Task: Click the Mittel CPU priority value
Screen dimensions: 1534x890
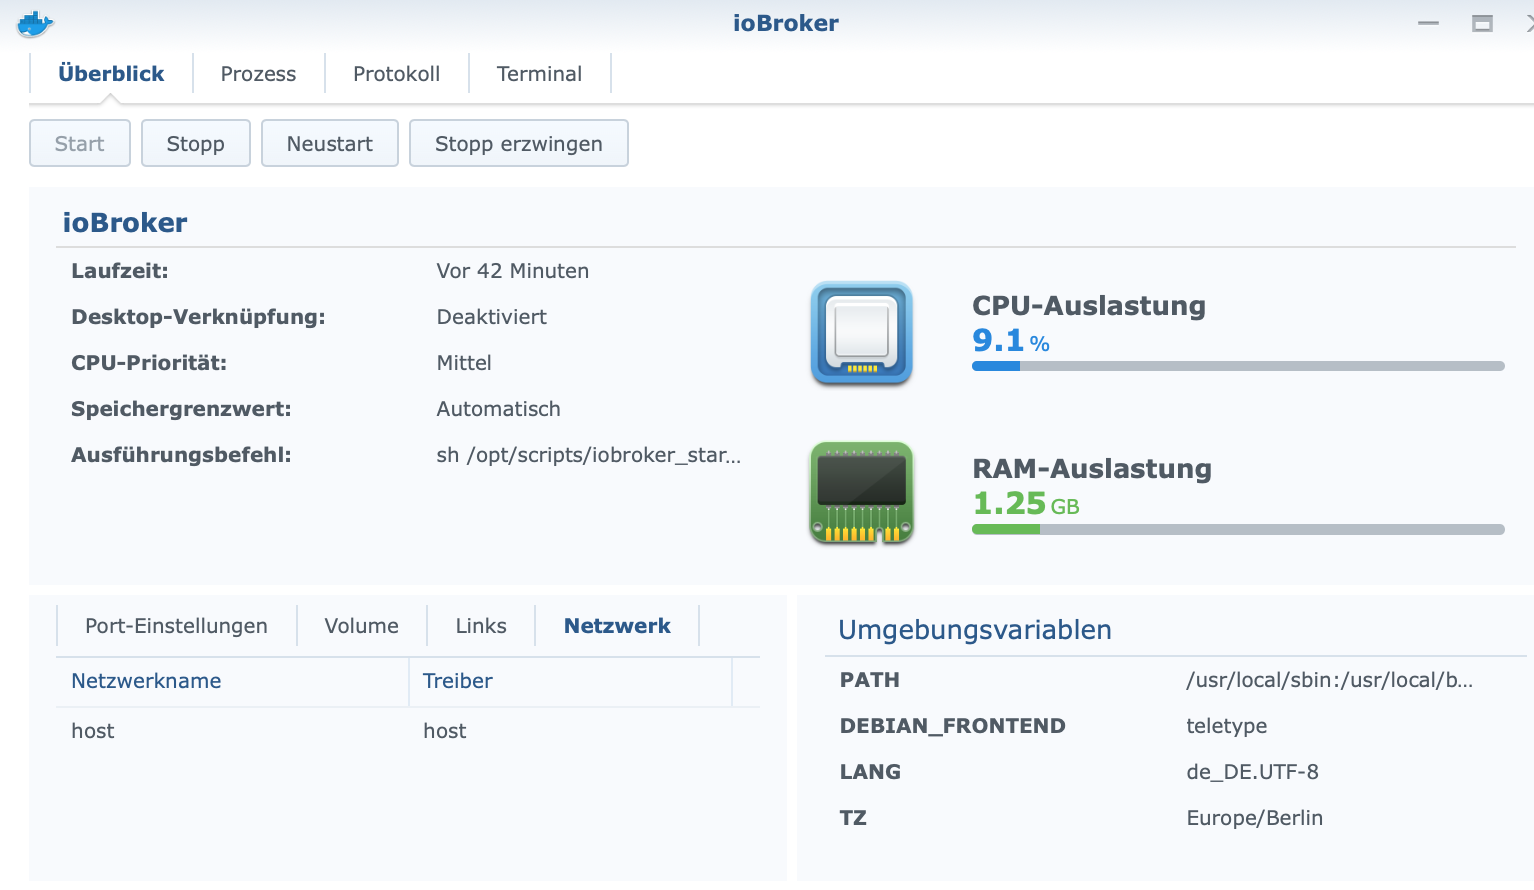Action: click(x=464, y=363)
